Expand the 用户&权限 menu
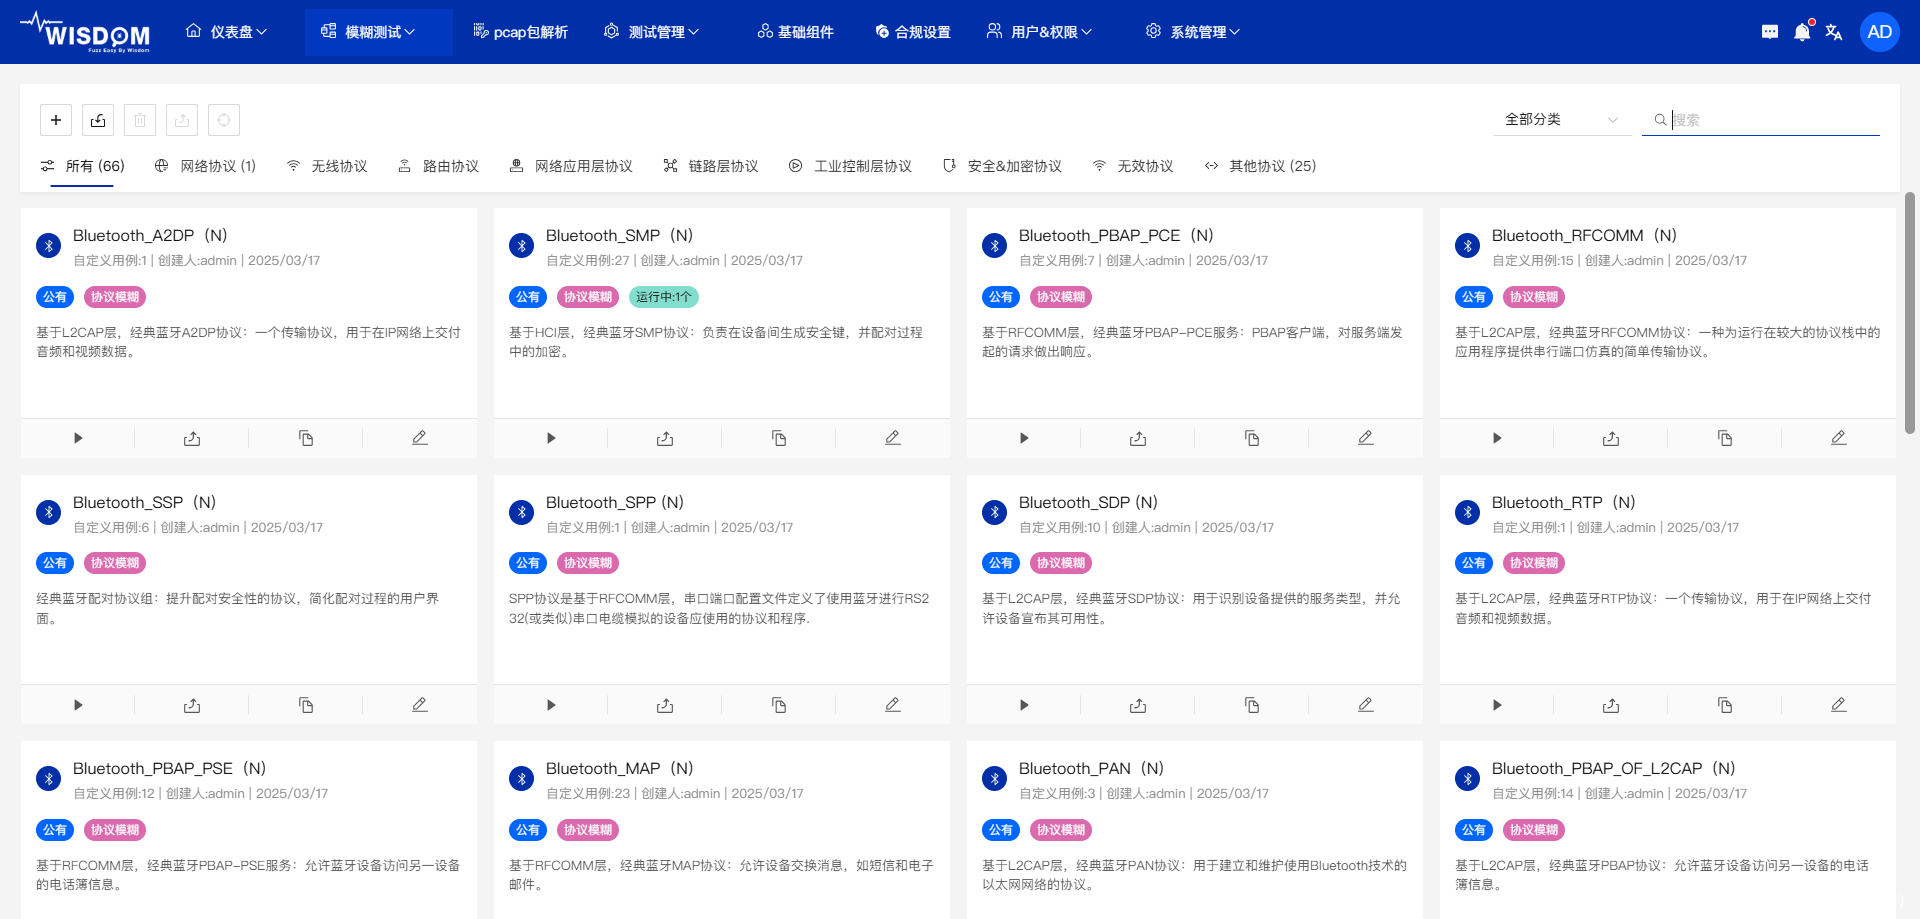This screenshot has height=919, width=1920. point(1040,32)
